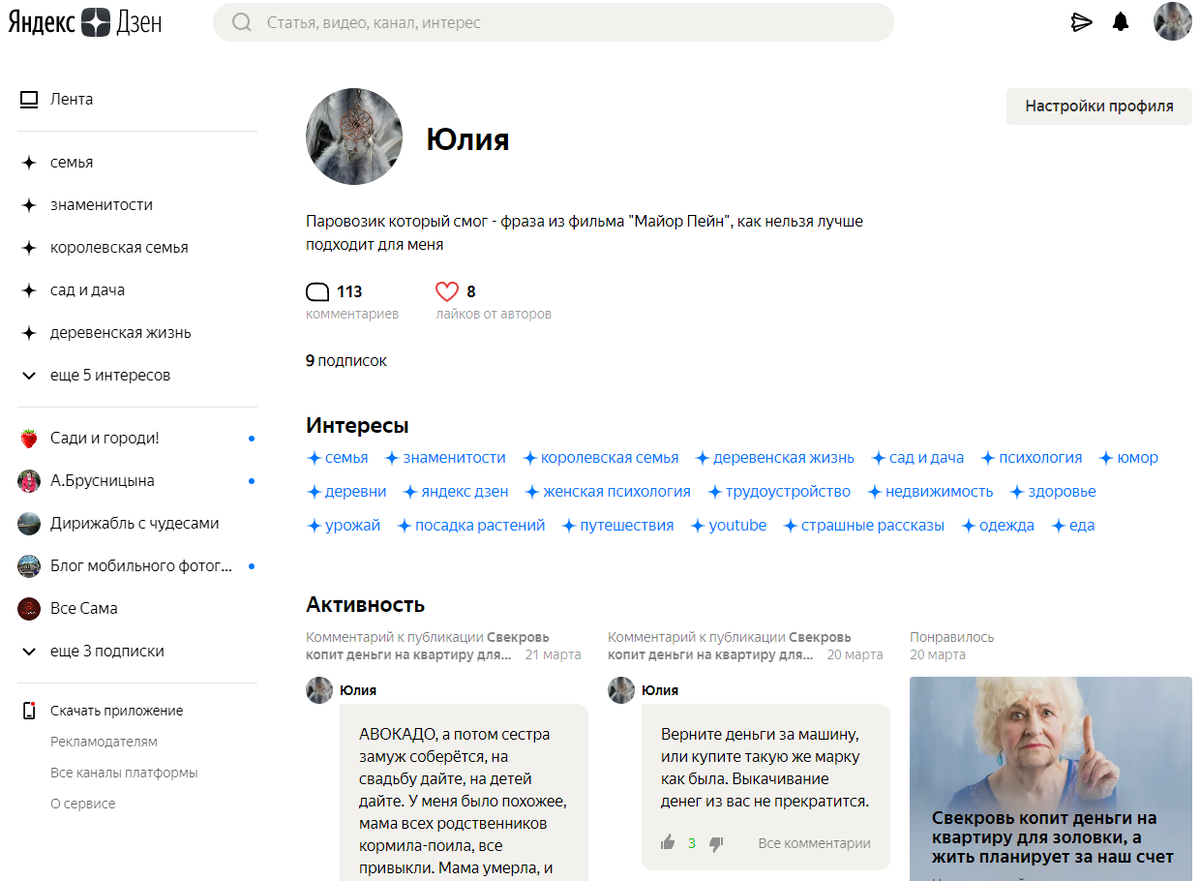Open liked article Свекровь копит деньги card

[x=1050, y=778]
